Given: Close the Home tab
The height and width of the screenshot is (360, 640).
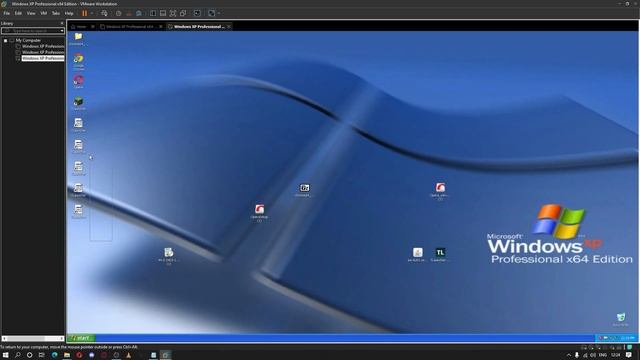Looking at the screenshot, I should [x=93, y=27].
